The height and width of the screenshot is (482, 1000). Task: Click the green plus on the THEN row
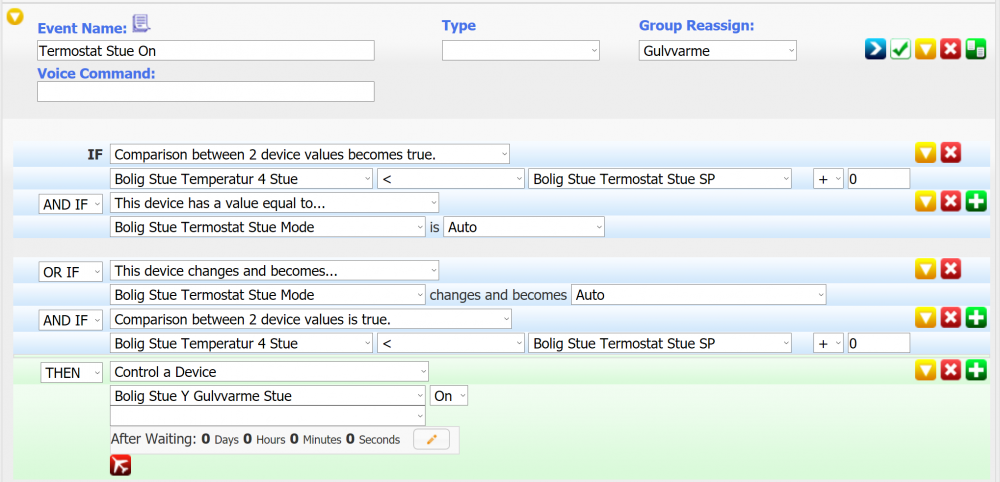tap(976, 371)
